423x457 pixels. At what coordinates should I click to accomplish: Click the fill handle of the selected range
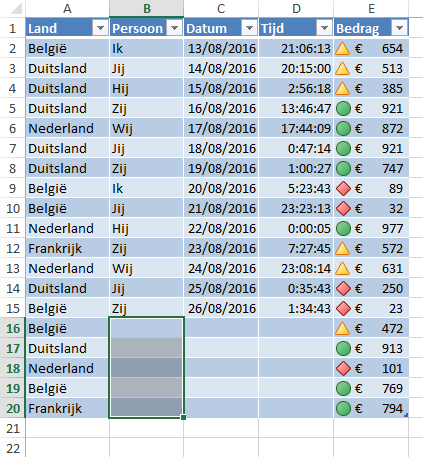tap(183, 417)
